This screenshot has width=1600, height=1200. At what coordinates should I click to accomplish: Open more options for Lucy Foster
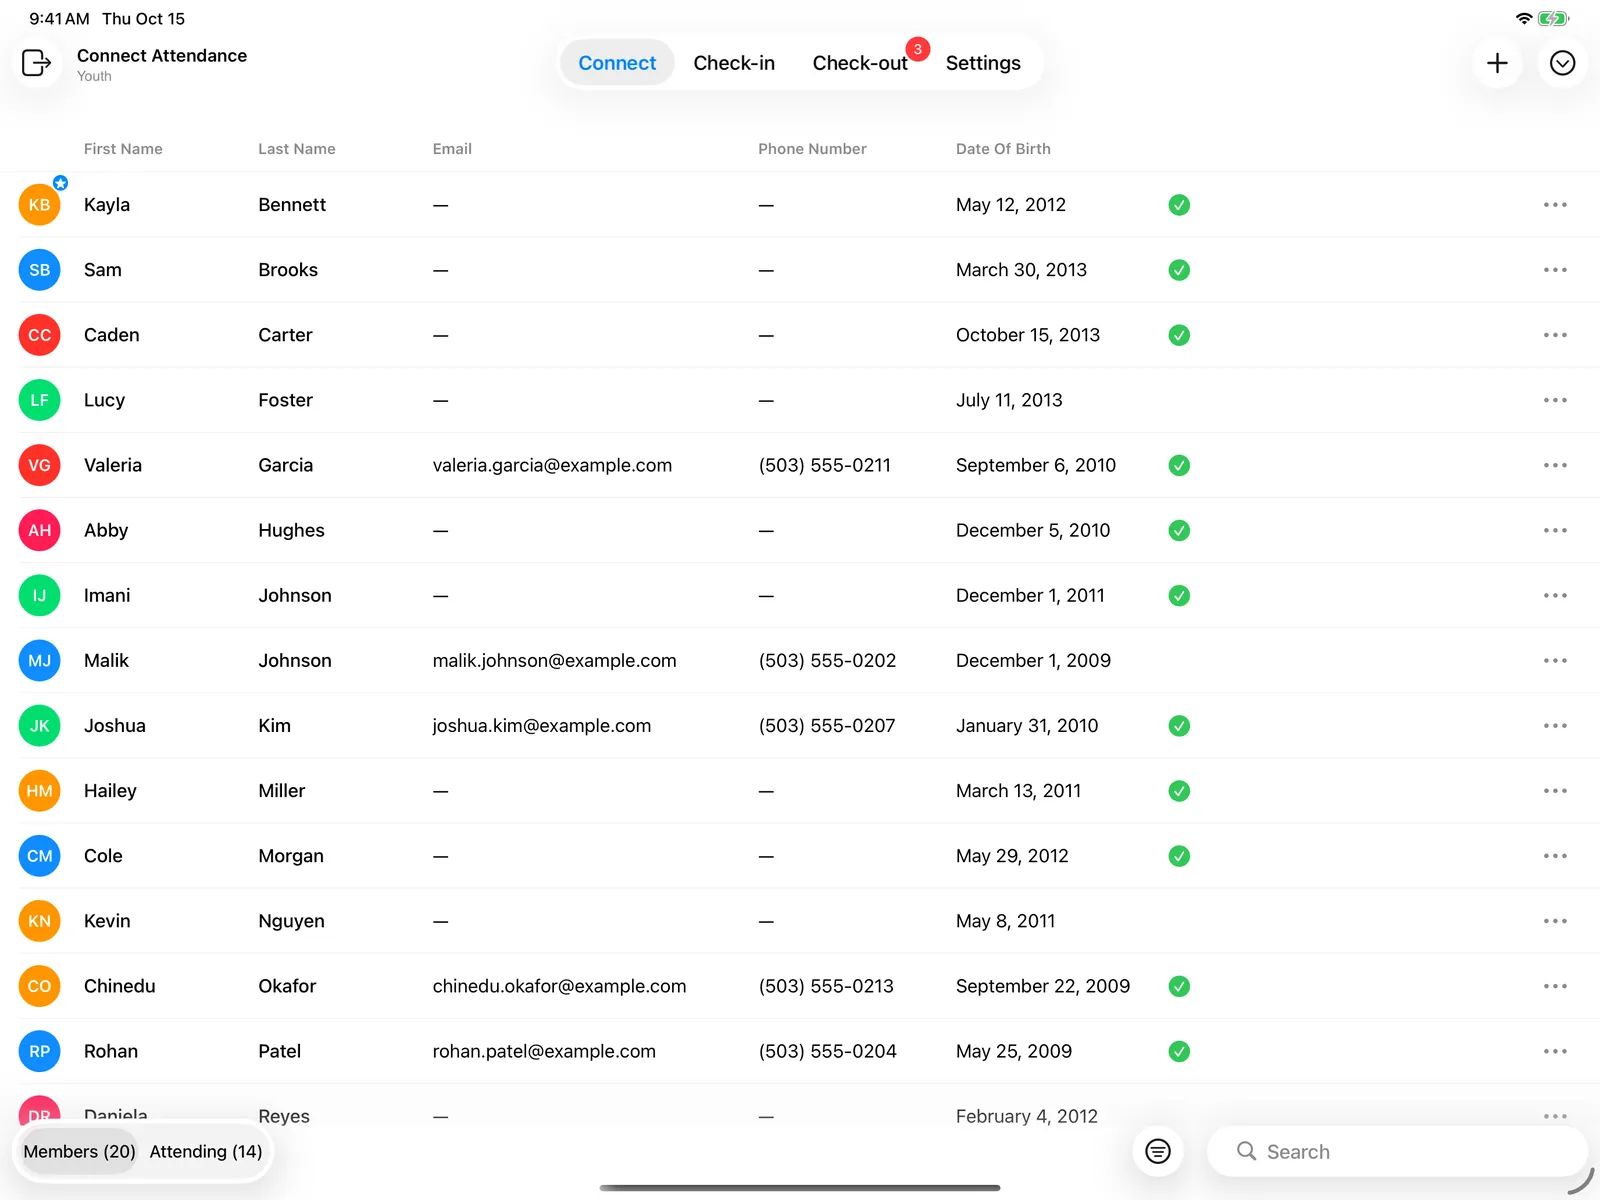tap(1555, 400)
